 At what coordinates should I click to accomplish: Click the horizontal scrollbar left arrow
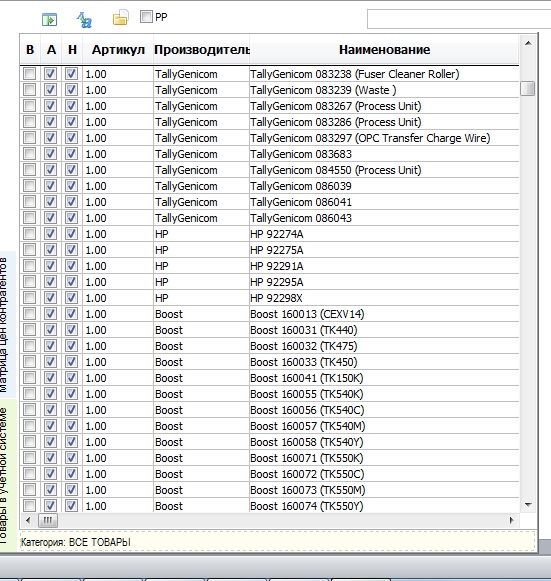[28, 520]
